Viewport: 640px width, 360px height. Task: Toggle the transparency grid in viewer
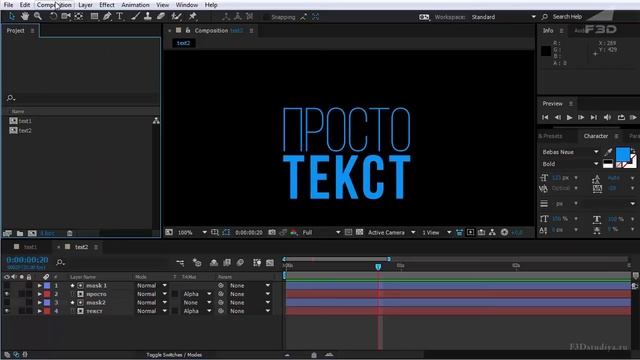(x=360, y=232)
